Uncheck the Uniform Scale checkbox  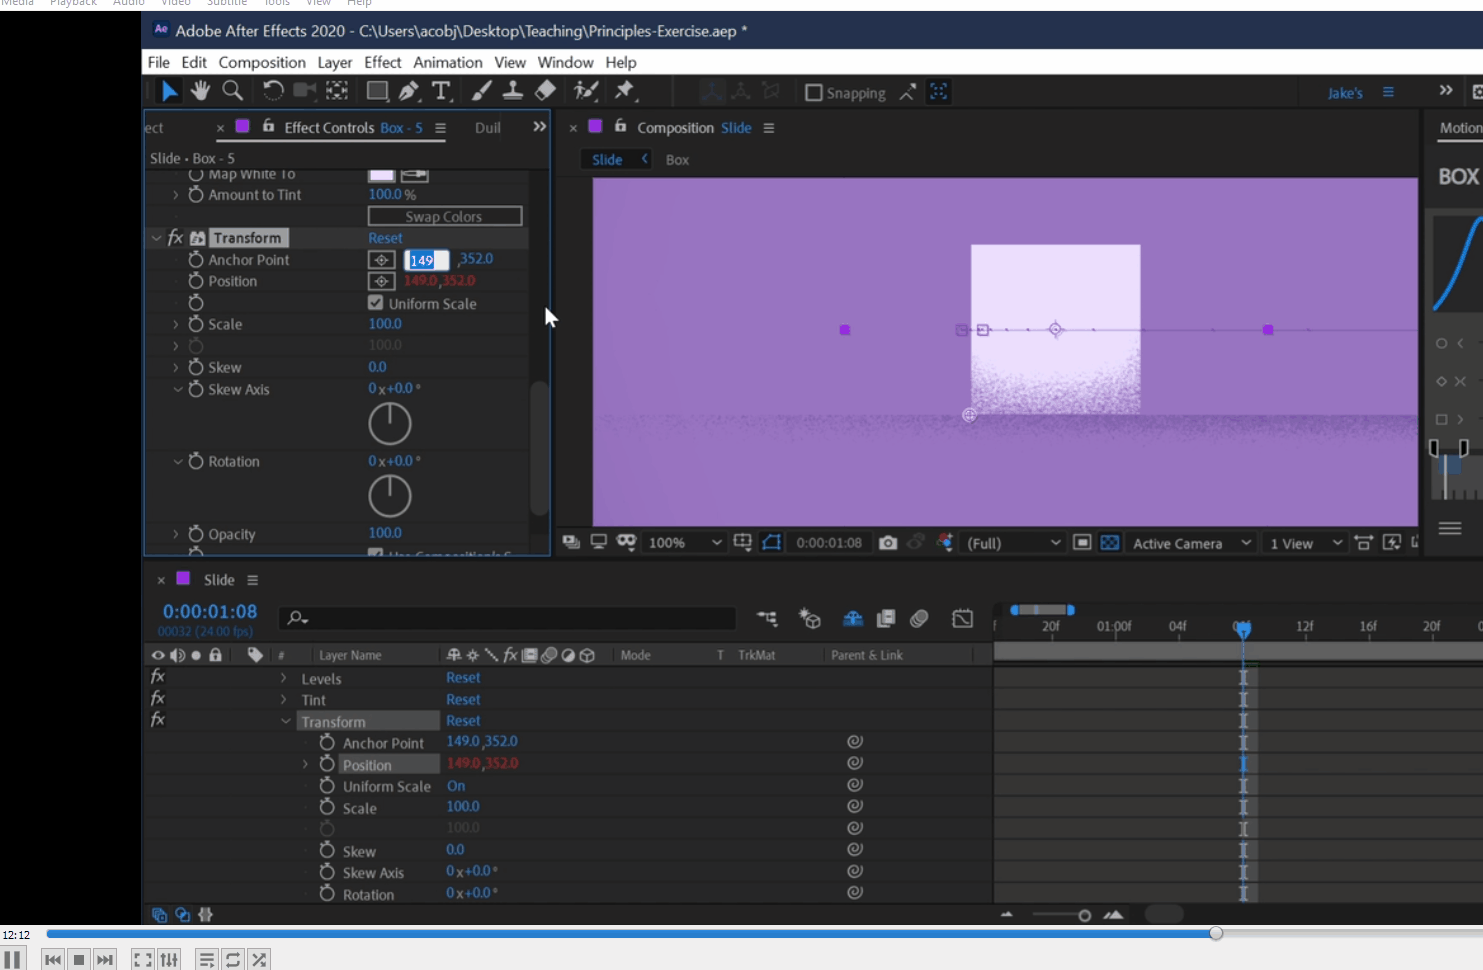click(376, 303)
